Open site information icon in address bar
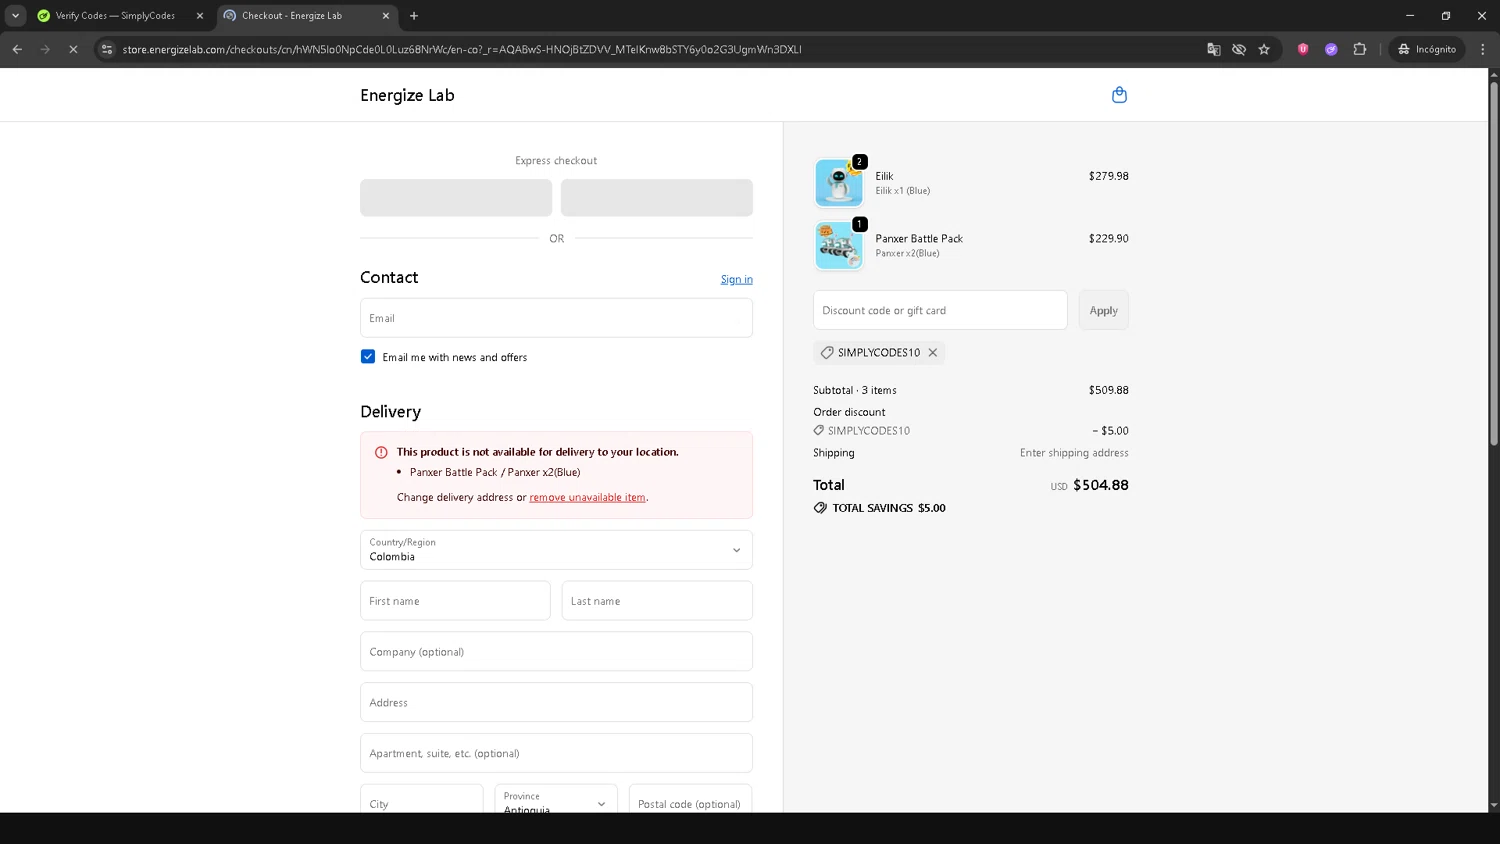This screenshot has height=844, width=1500. coord(107,49)
